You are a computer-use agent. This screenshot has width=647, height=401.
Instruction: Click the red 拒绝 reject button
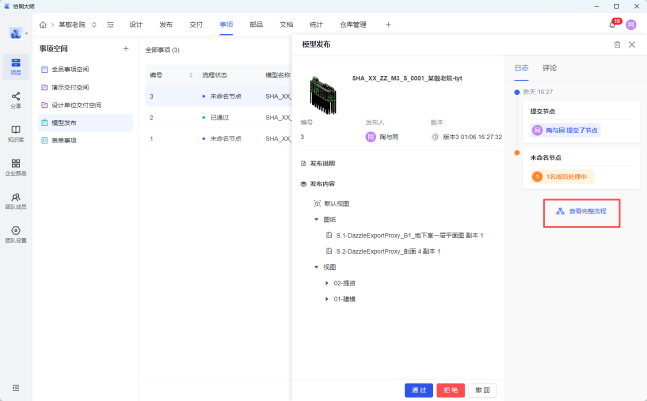tap(451, 389)
